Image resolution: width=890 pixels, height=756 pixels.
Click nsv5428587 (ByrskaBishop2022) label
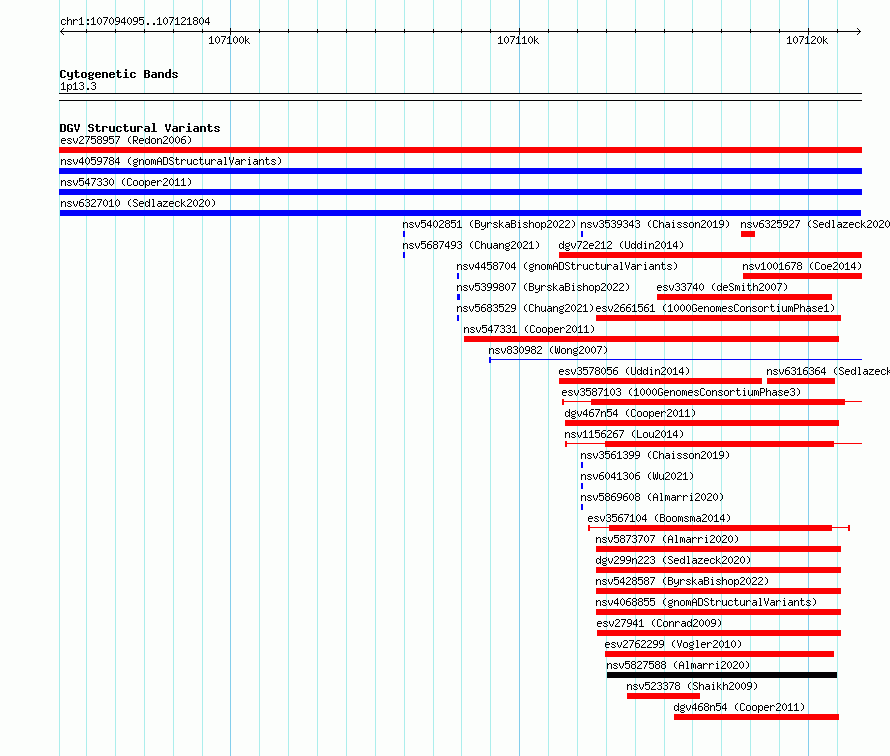[x=682, y=581]
